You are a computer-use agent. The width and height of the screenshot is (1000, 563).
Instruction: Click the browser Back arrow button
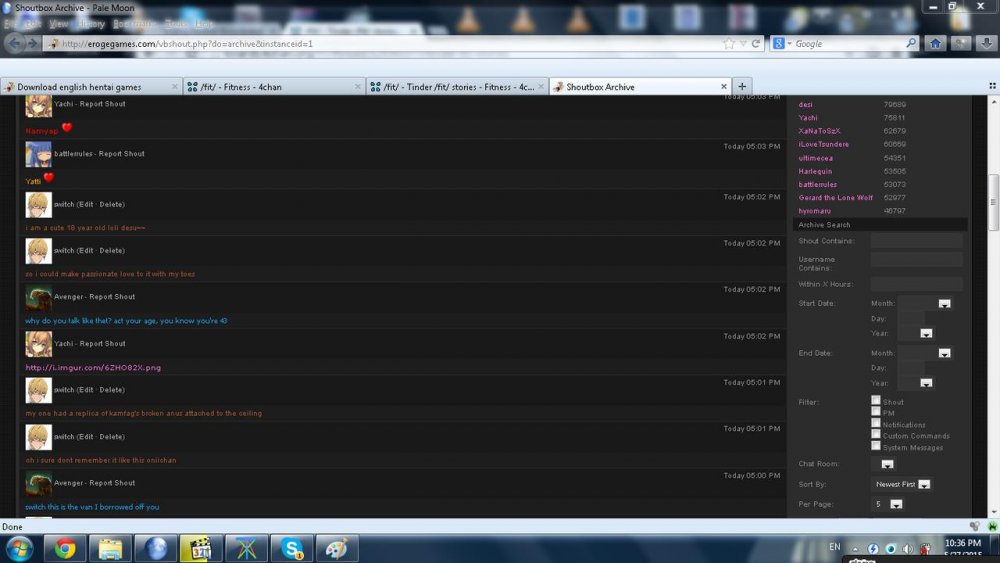(15, 43)
